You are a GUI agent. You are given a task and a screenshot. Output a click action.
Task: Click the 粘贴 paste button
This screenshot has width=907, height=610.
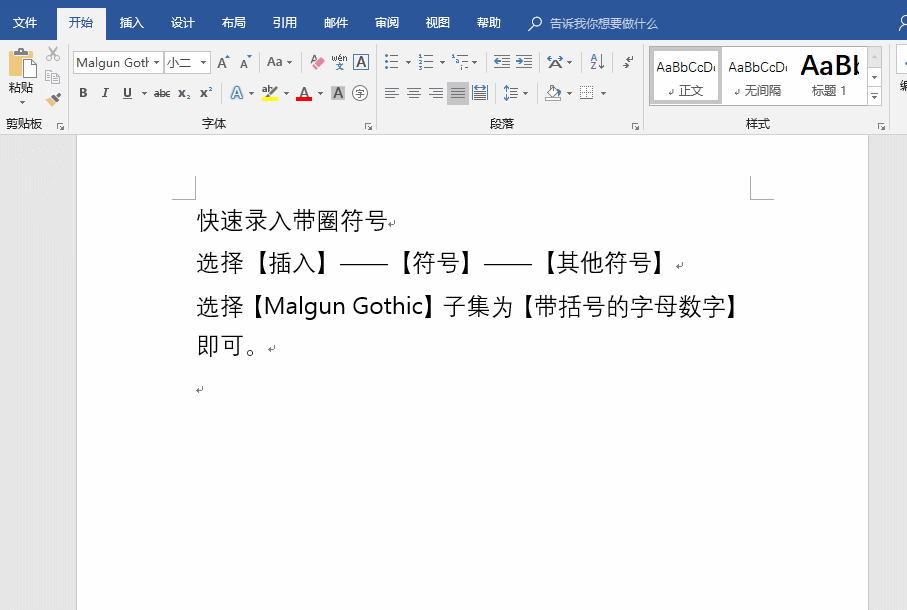(21, 73)
